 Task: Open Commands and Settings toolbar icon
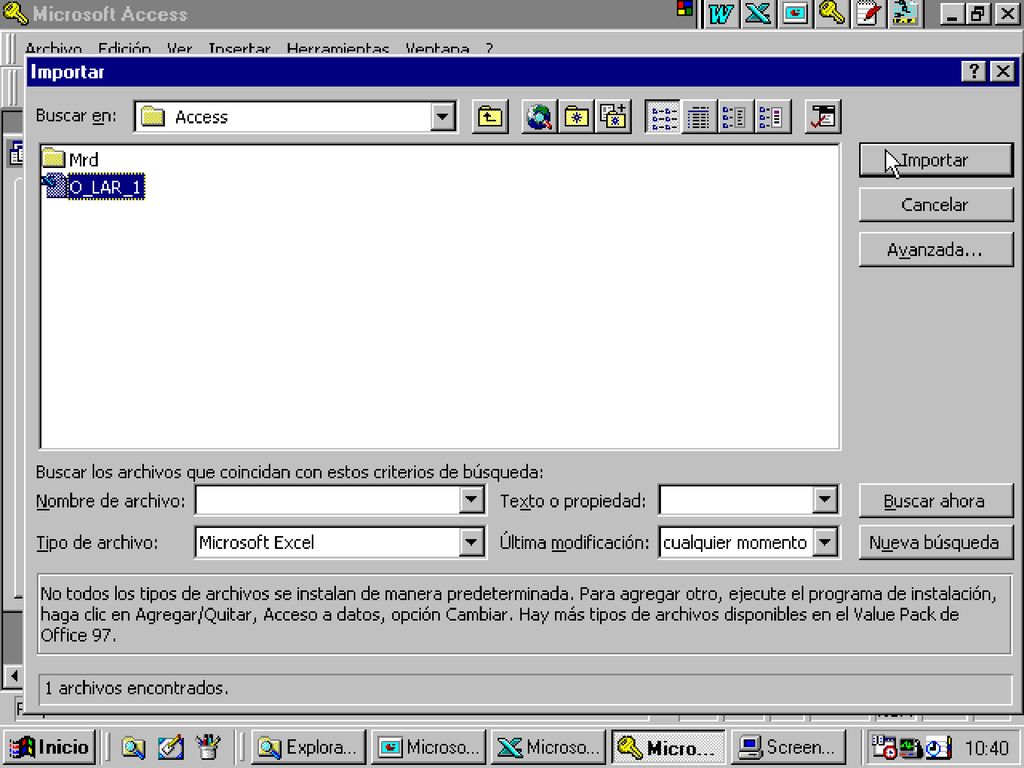coord(823,117)
